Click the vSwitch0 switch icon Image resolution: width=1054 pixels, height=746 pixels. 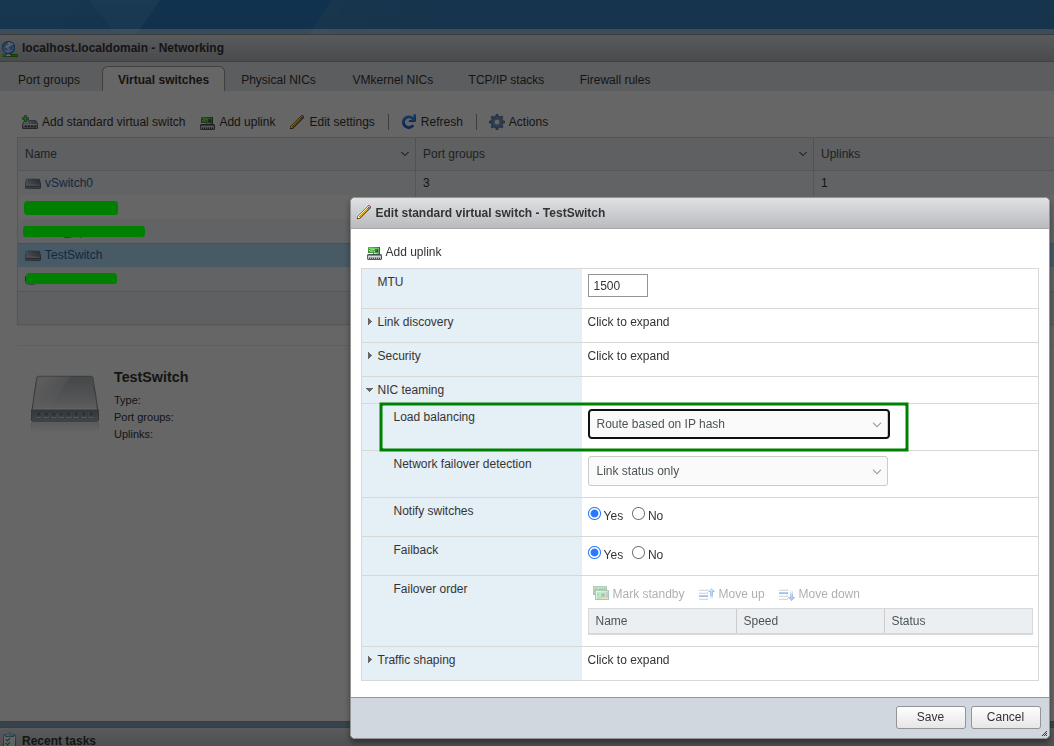pyautogui.click(x=33, y=184)
